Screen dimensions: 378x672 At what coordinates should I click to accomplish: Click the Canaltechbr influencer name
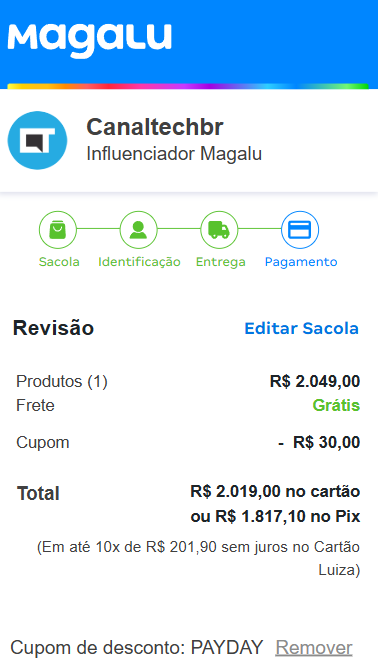(x=155, y=127)
